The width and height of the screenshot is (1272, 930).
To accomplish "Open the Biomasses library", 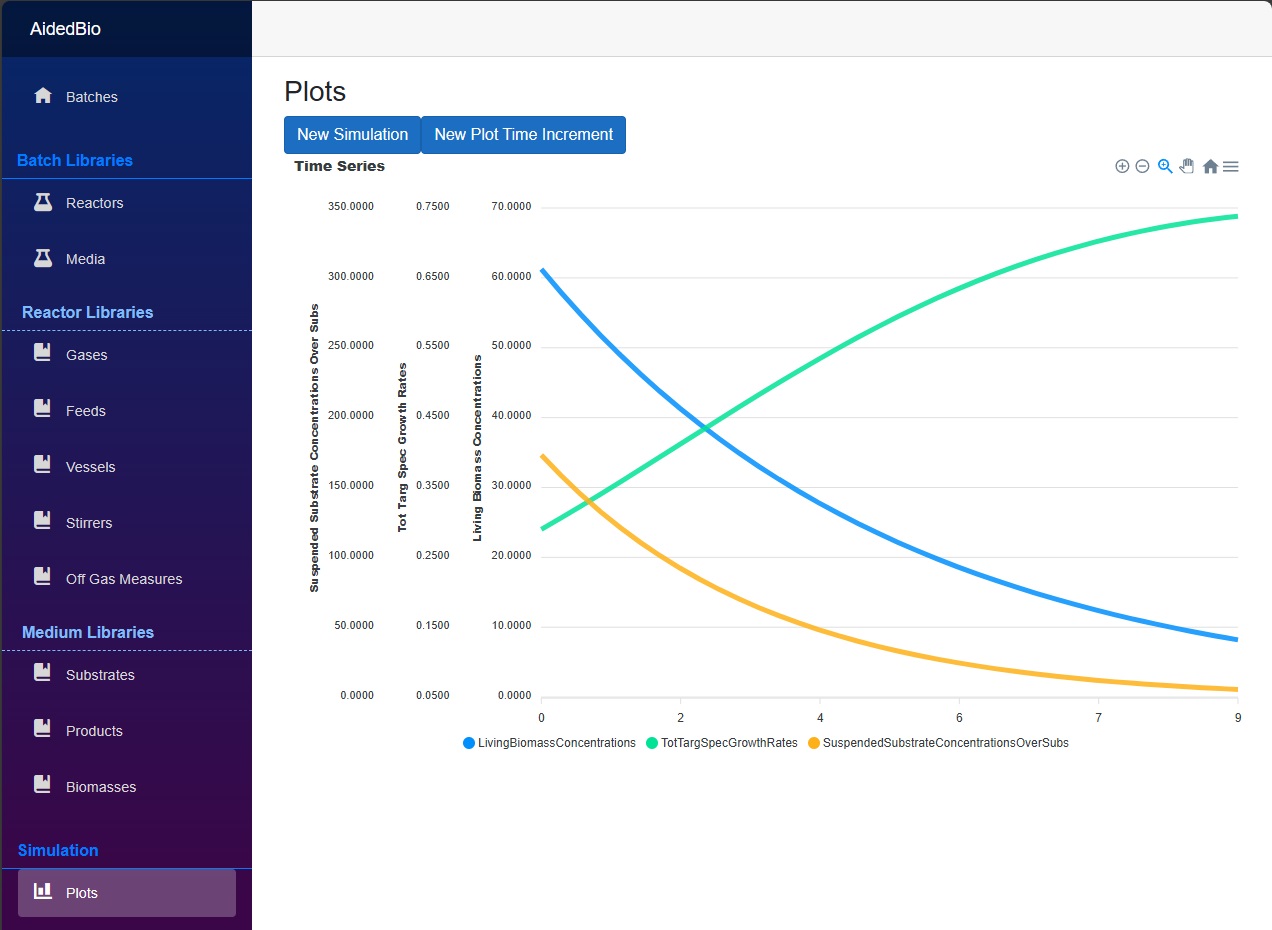I will (127, 787).
